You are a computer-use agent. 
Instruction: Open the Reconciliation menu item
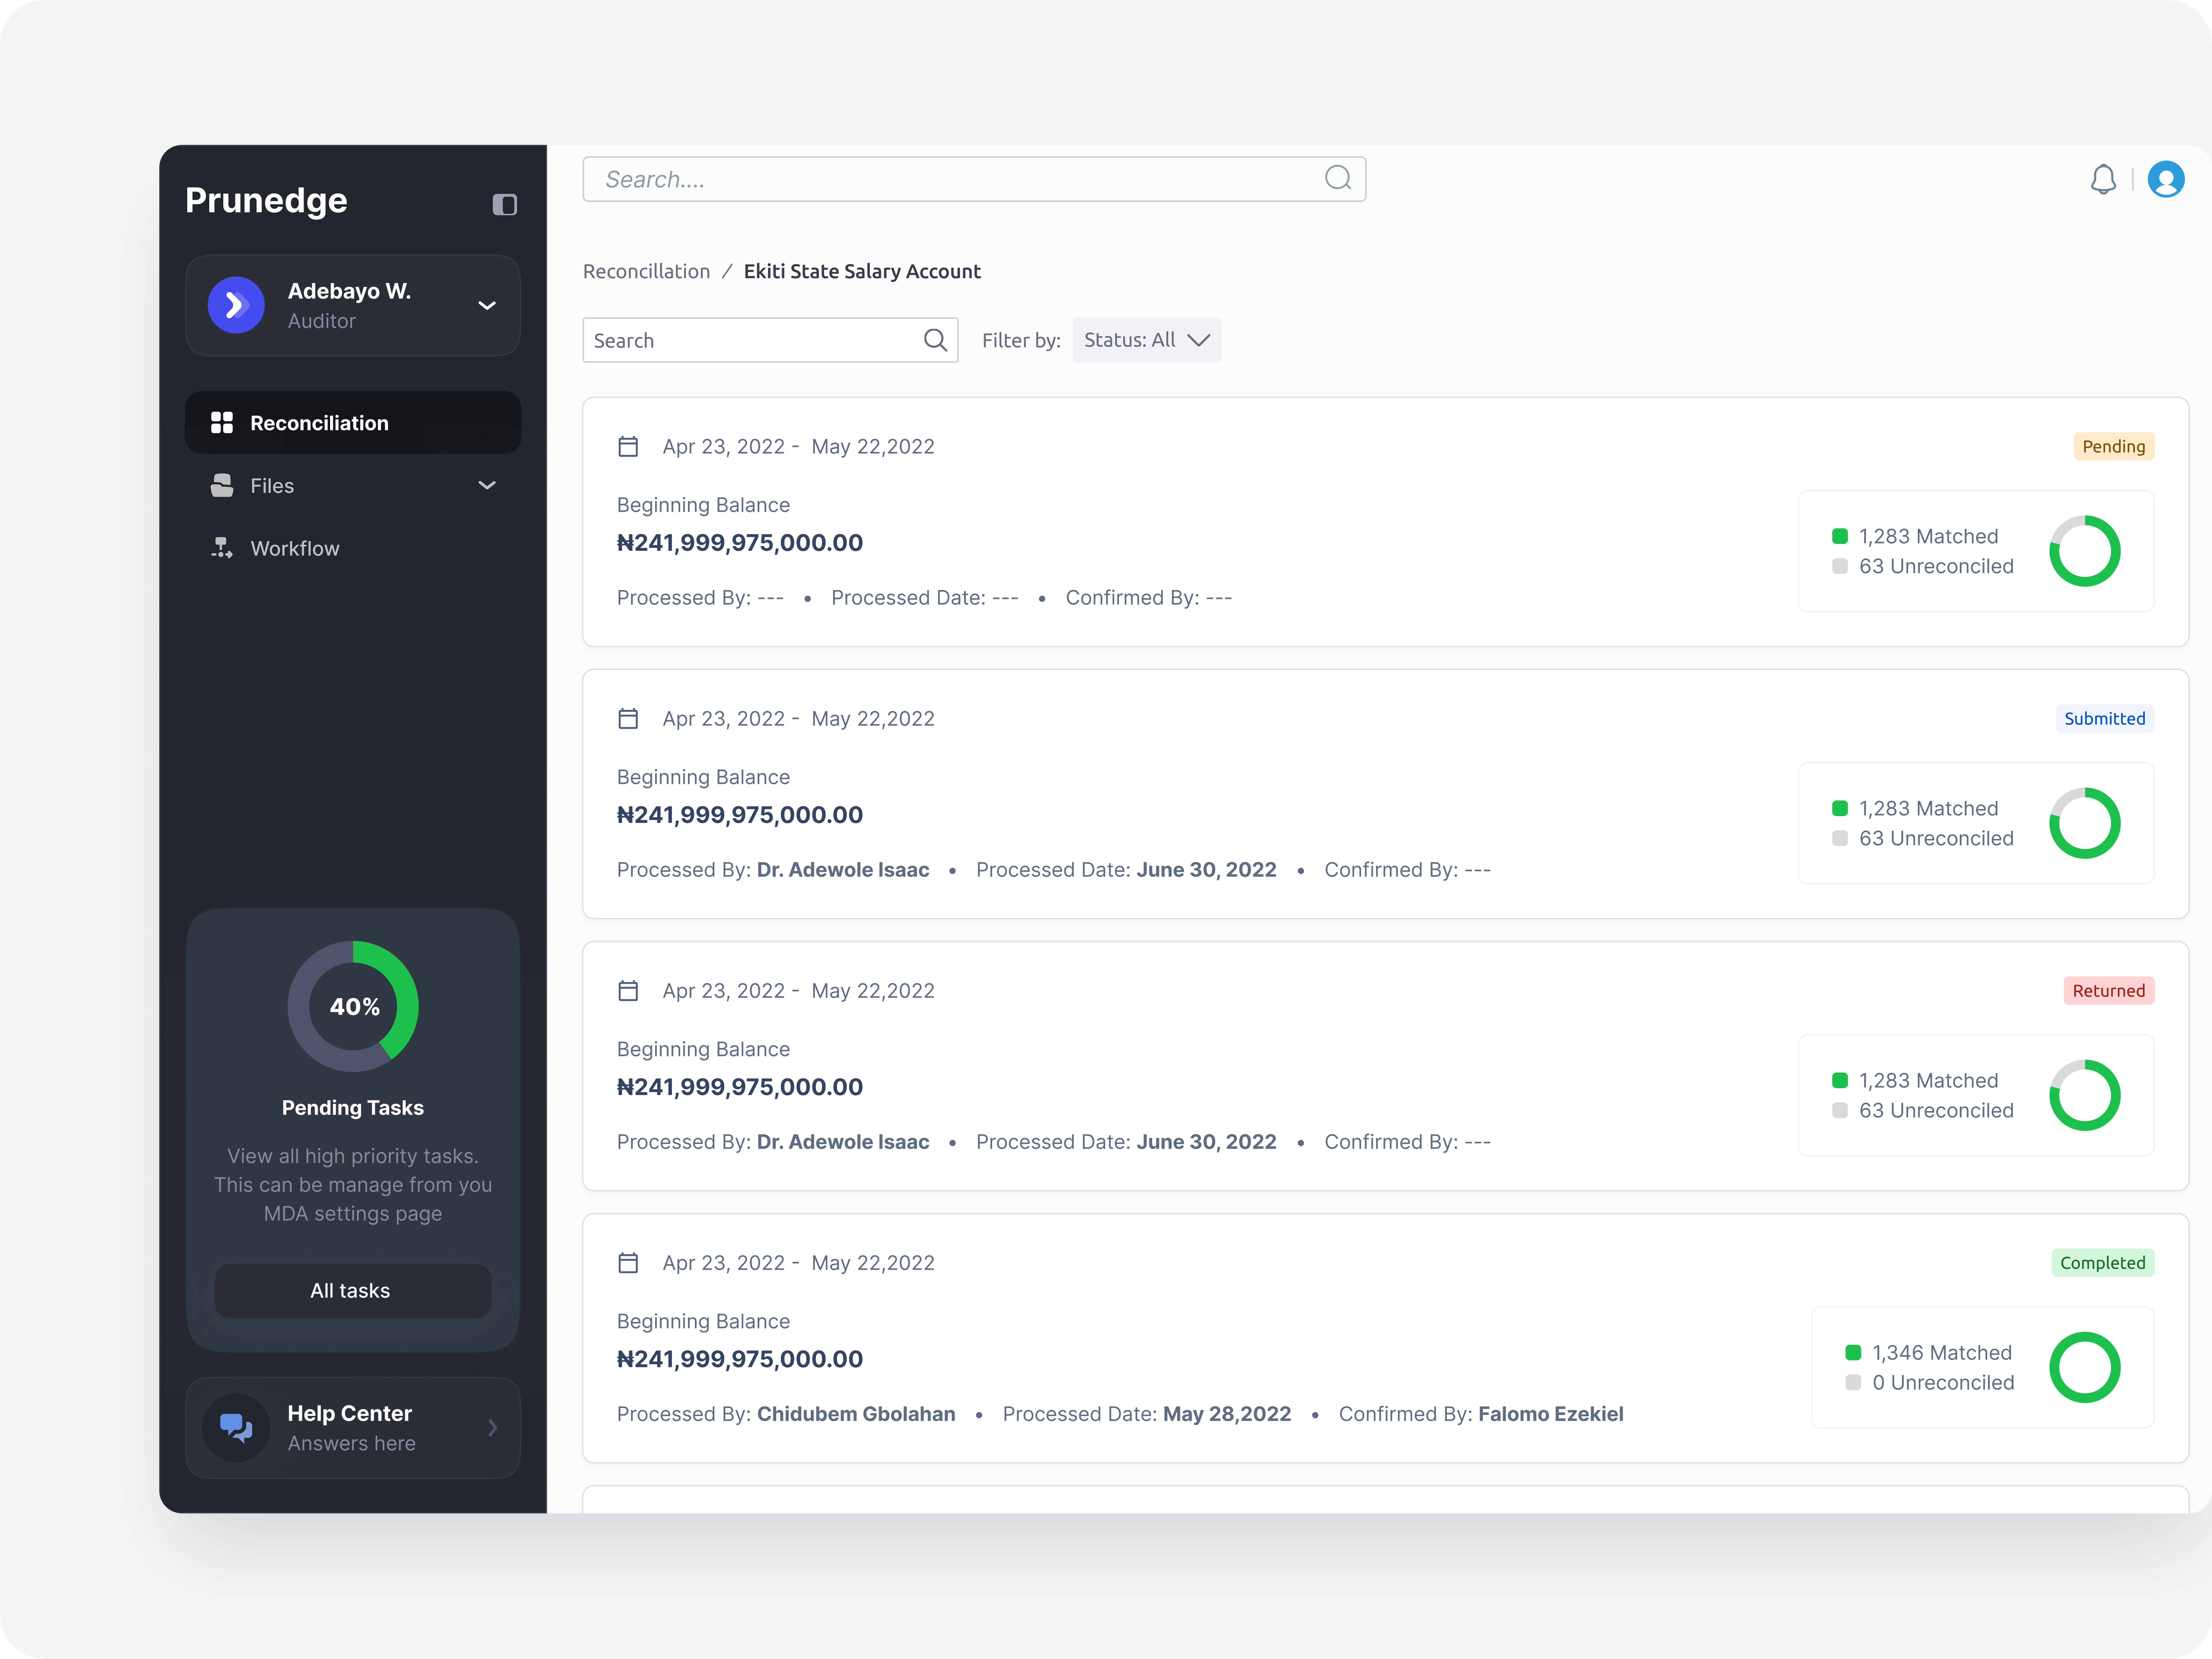(353, 423)
